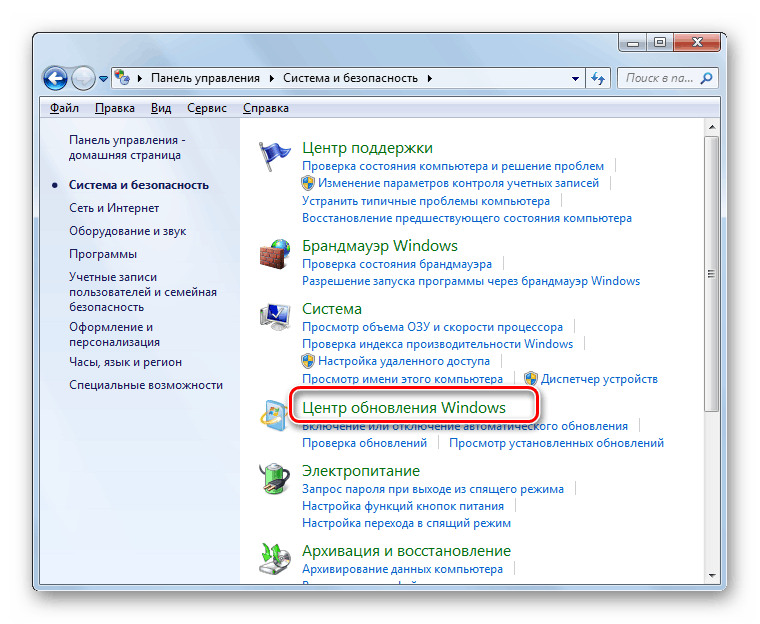Click Настройка функций кнопок питания

tap(403, 506)
